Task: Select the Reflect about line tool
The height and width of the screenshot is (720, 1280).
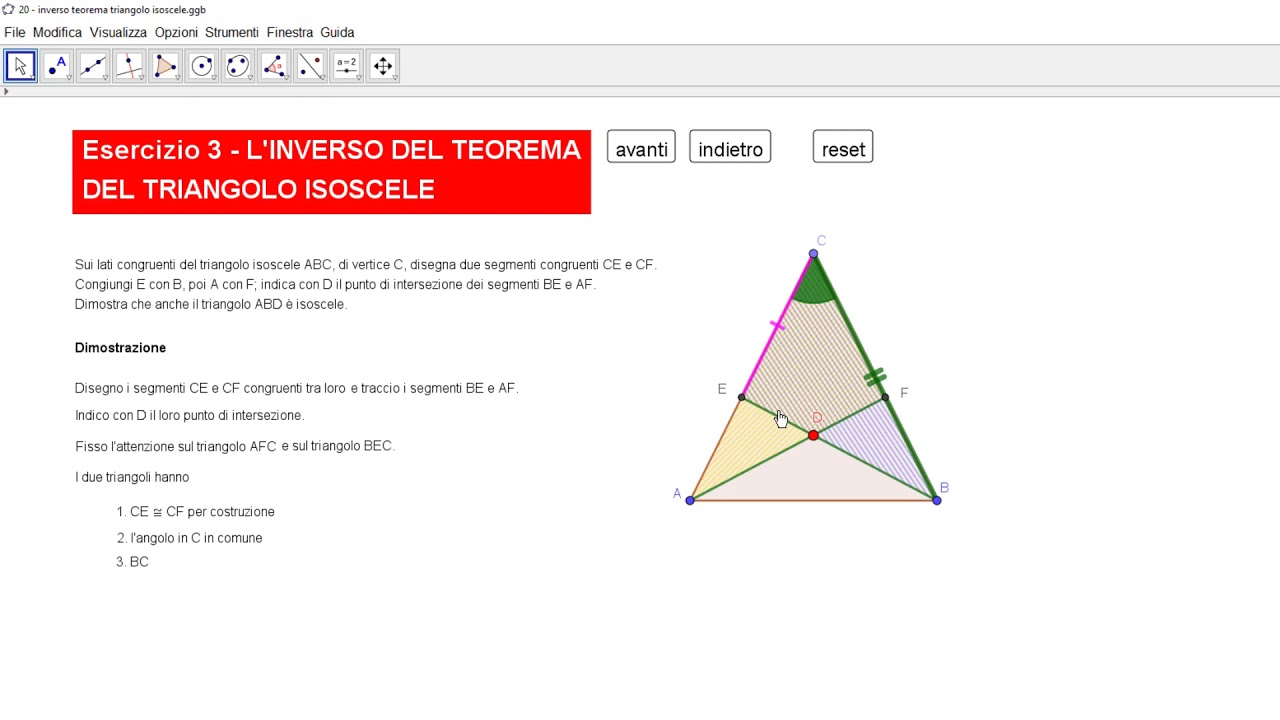Action: pos(310,66)
